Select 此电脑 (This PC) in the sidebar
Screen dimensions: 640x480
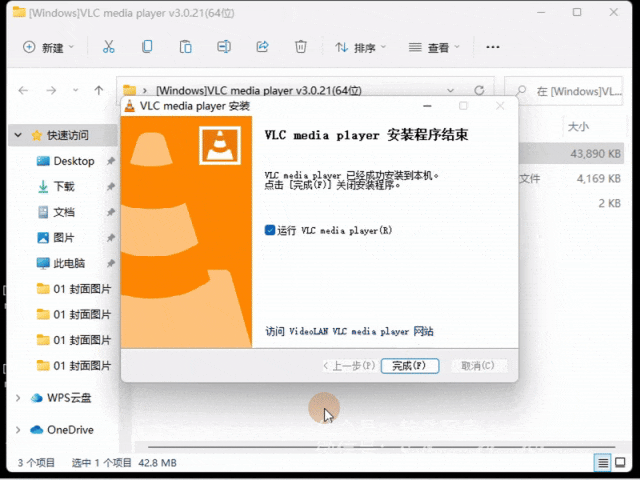61,263
